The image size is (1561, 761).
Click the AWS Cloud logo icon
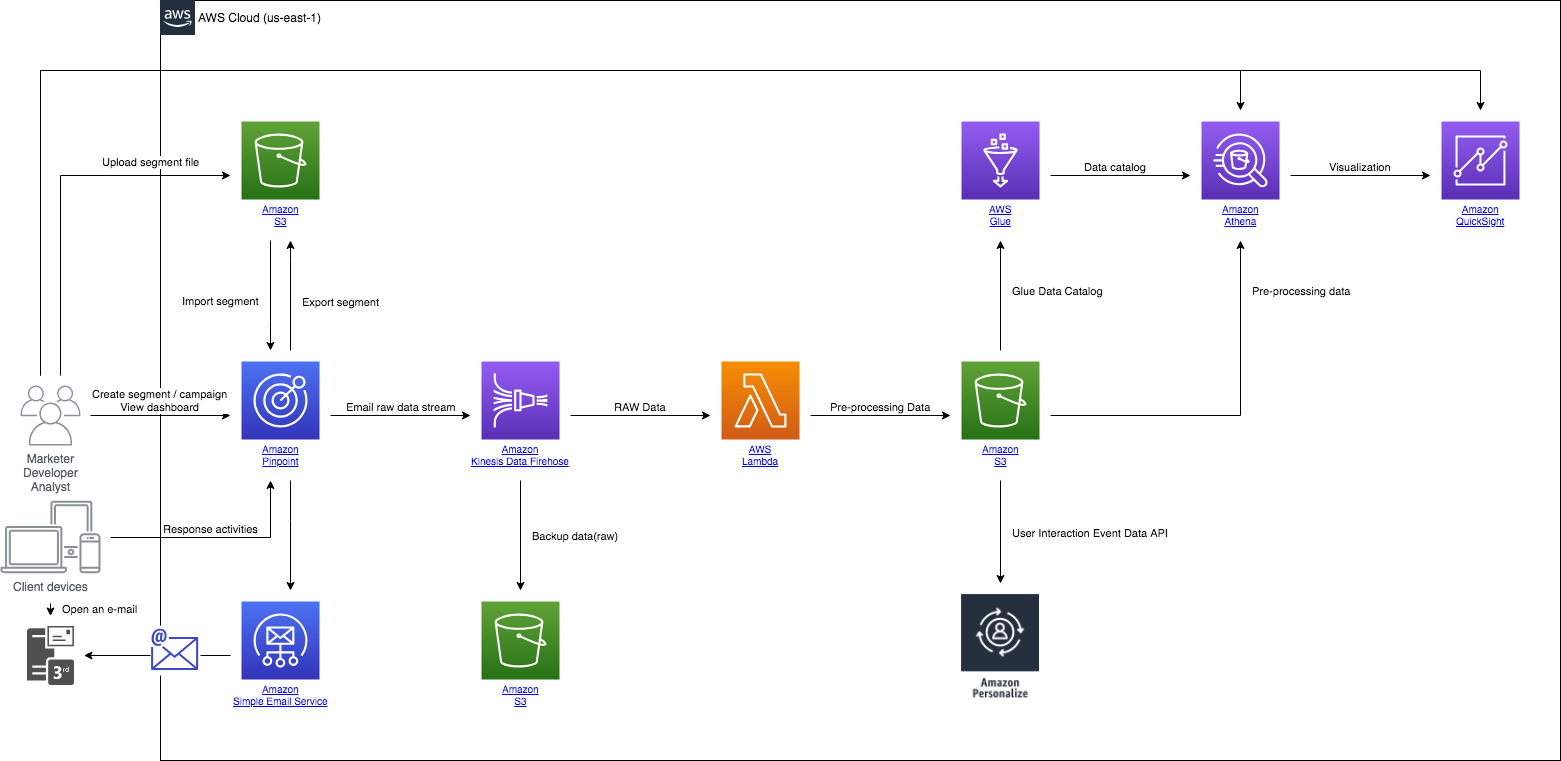pos(177,18)
